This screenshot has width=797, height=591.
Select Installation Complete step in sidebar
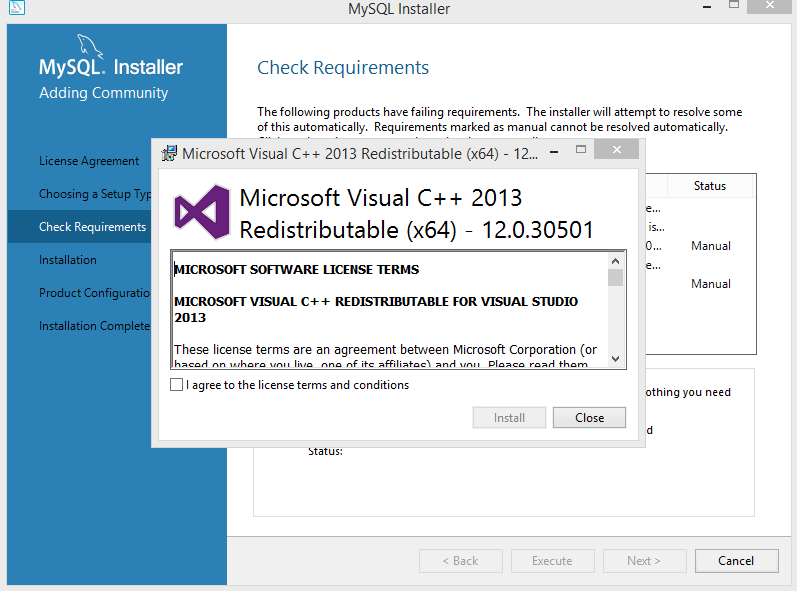click(95, 326)
